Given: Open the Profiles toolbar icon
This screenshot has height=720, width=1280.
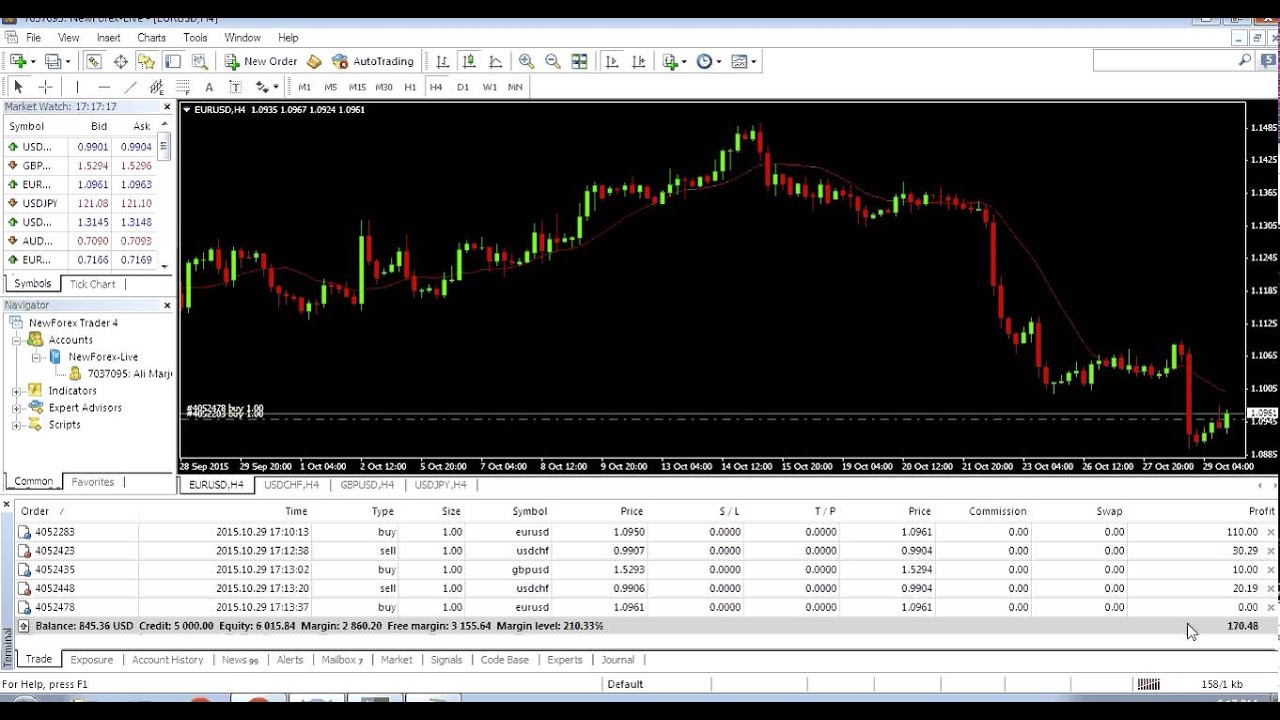Looking at the screenshot, I should tap(54, 61).
